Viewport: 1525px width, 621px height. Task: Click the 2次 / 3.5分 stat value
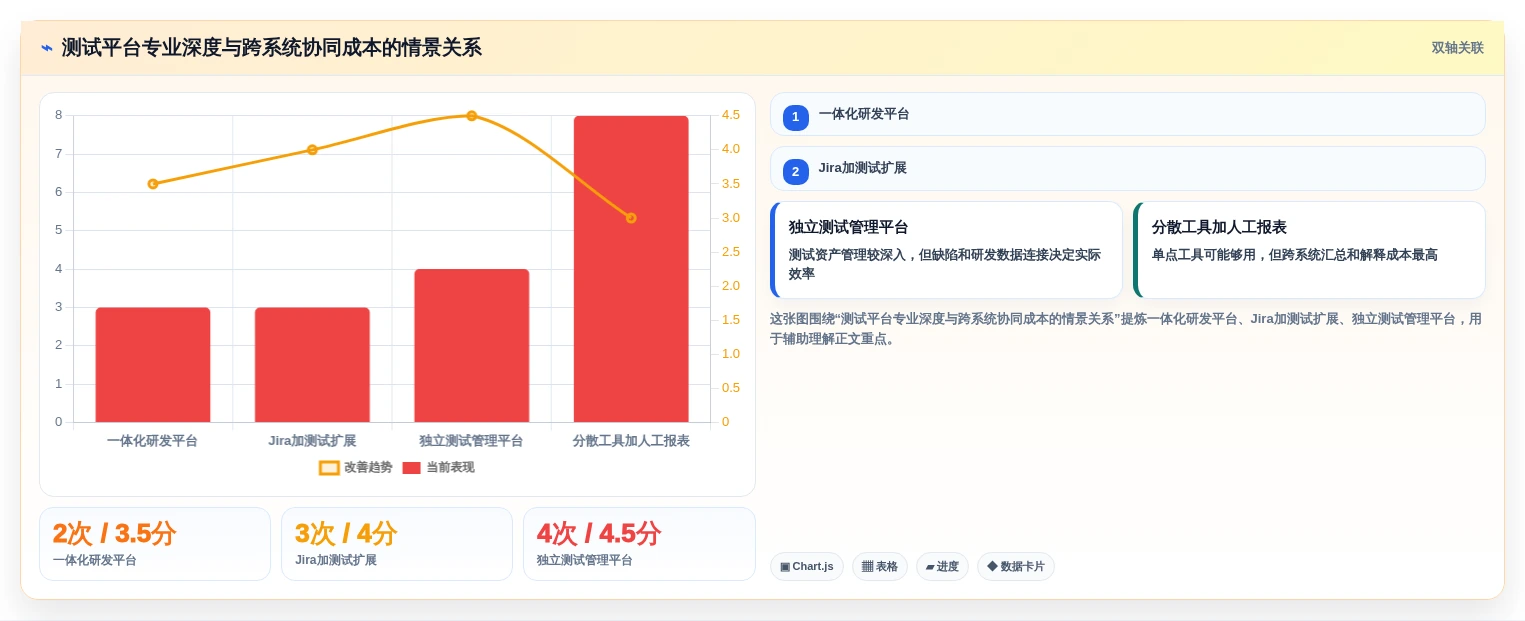tap(114, 534)
